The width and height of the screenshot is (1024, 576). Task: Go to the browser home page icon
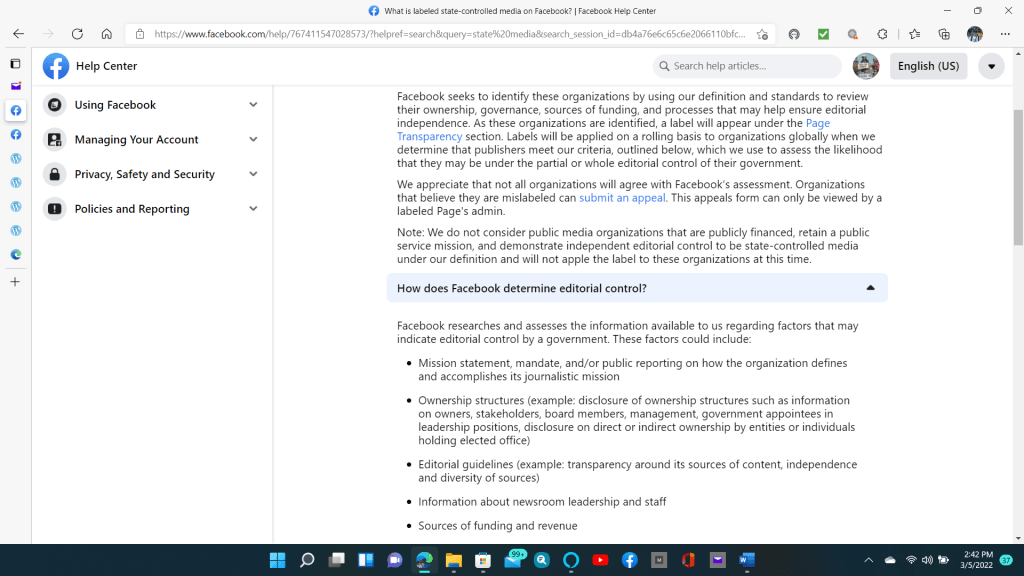tap(106, 33)
